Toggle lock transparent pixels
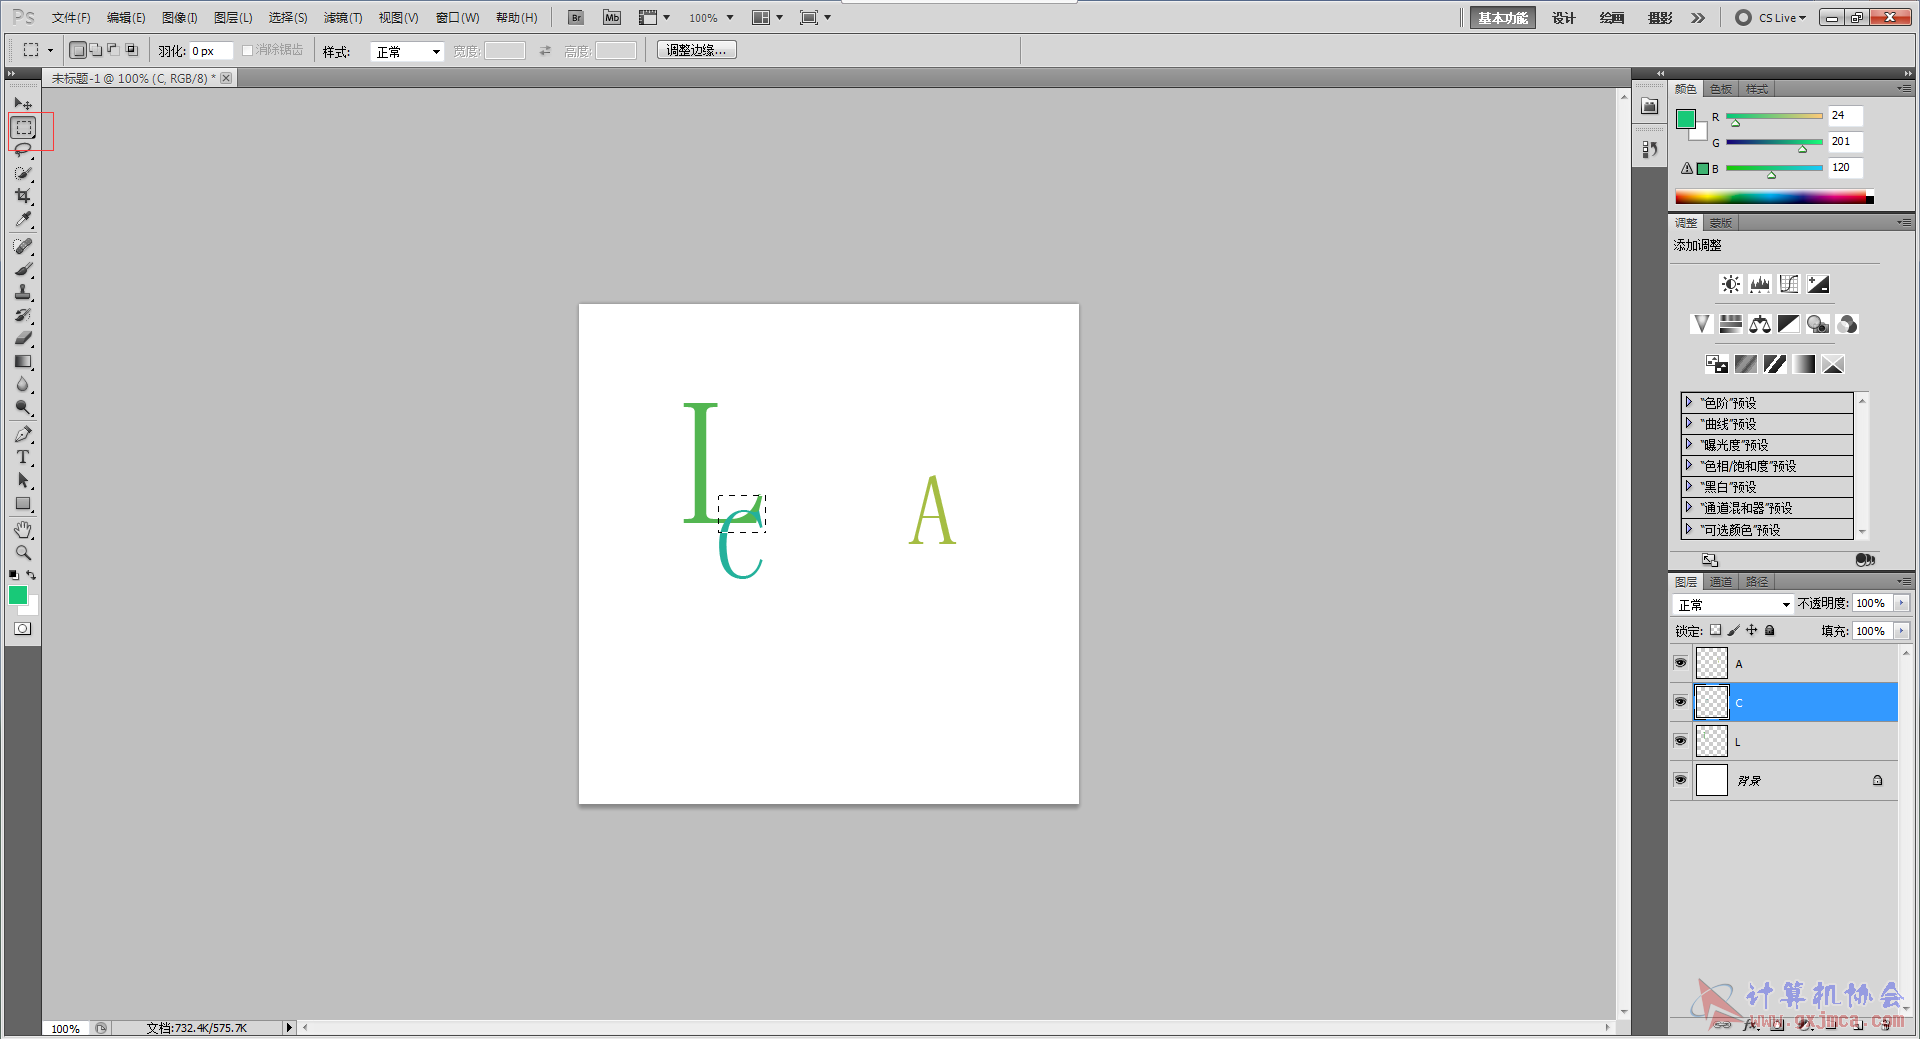The height and width of the screenshot is (1039, 1920). click(x=1716, y=630)
